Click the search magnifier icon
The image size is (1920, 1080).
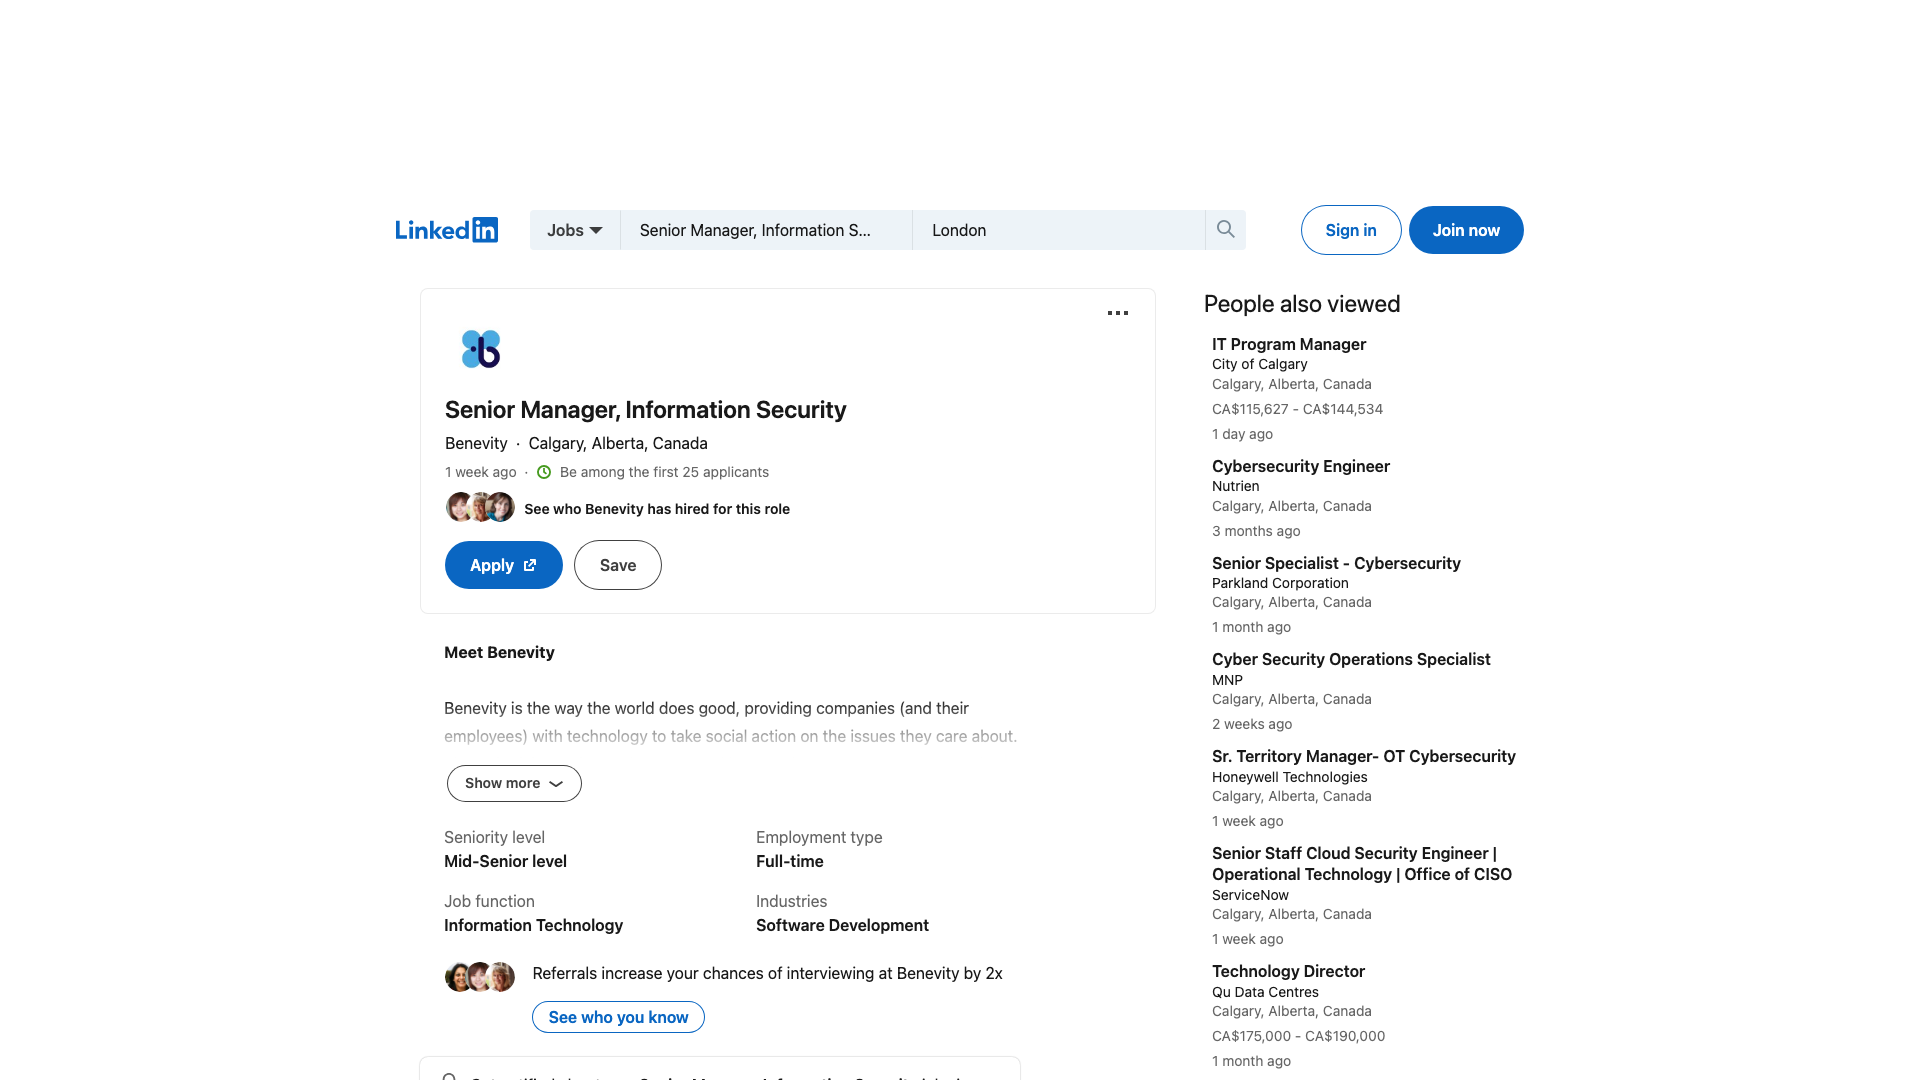[1225, 229]
